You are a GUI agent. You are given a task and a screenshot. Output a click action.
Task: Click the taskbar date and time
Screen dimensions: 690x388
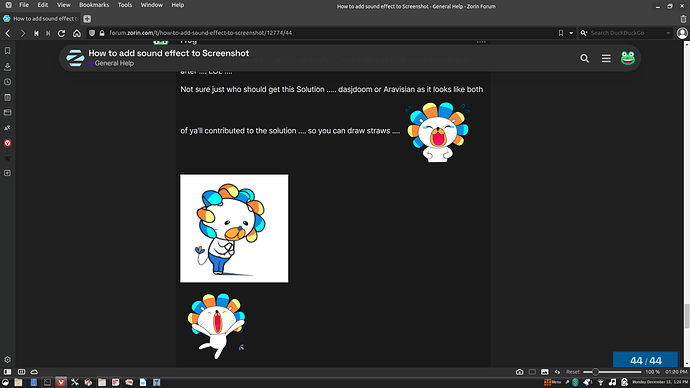660,382
